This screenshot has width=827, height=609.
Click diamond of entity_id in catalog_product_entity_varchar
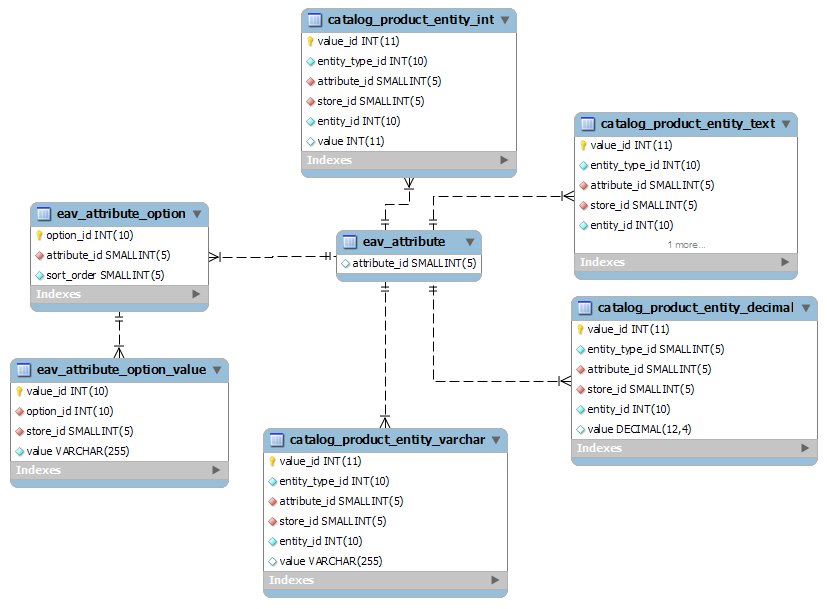click(x=272, y=542)
